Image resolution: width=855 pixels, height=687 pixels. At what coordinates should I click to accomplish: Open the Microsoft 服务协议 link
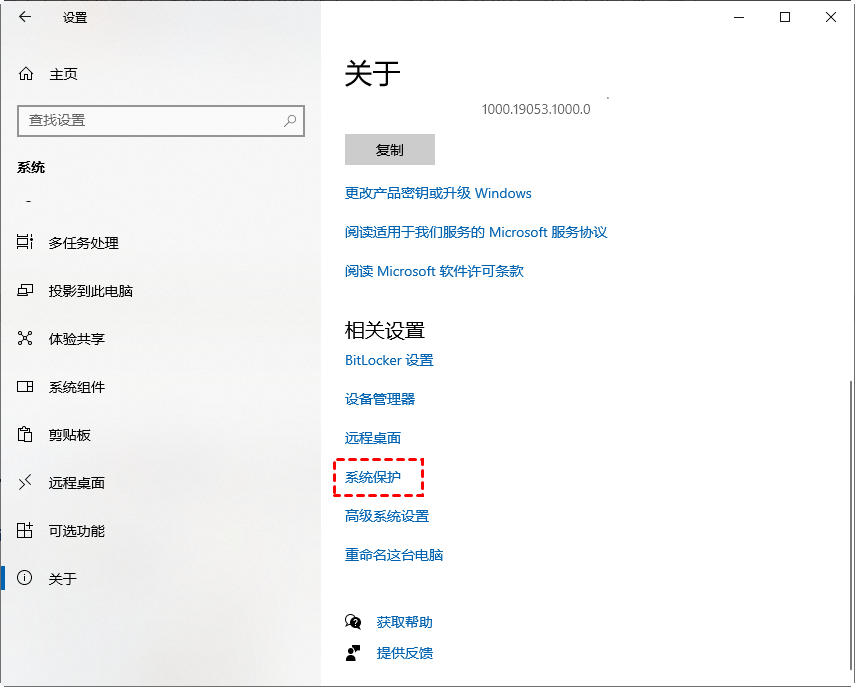tap(475, 232)
